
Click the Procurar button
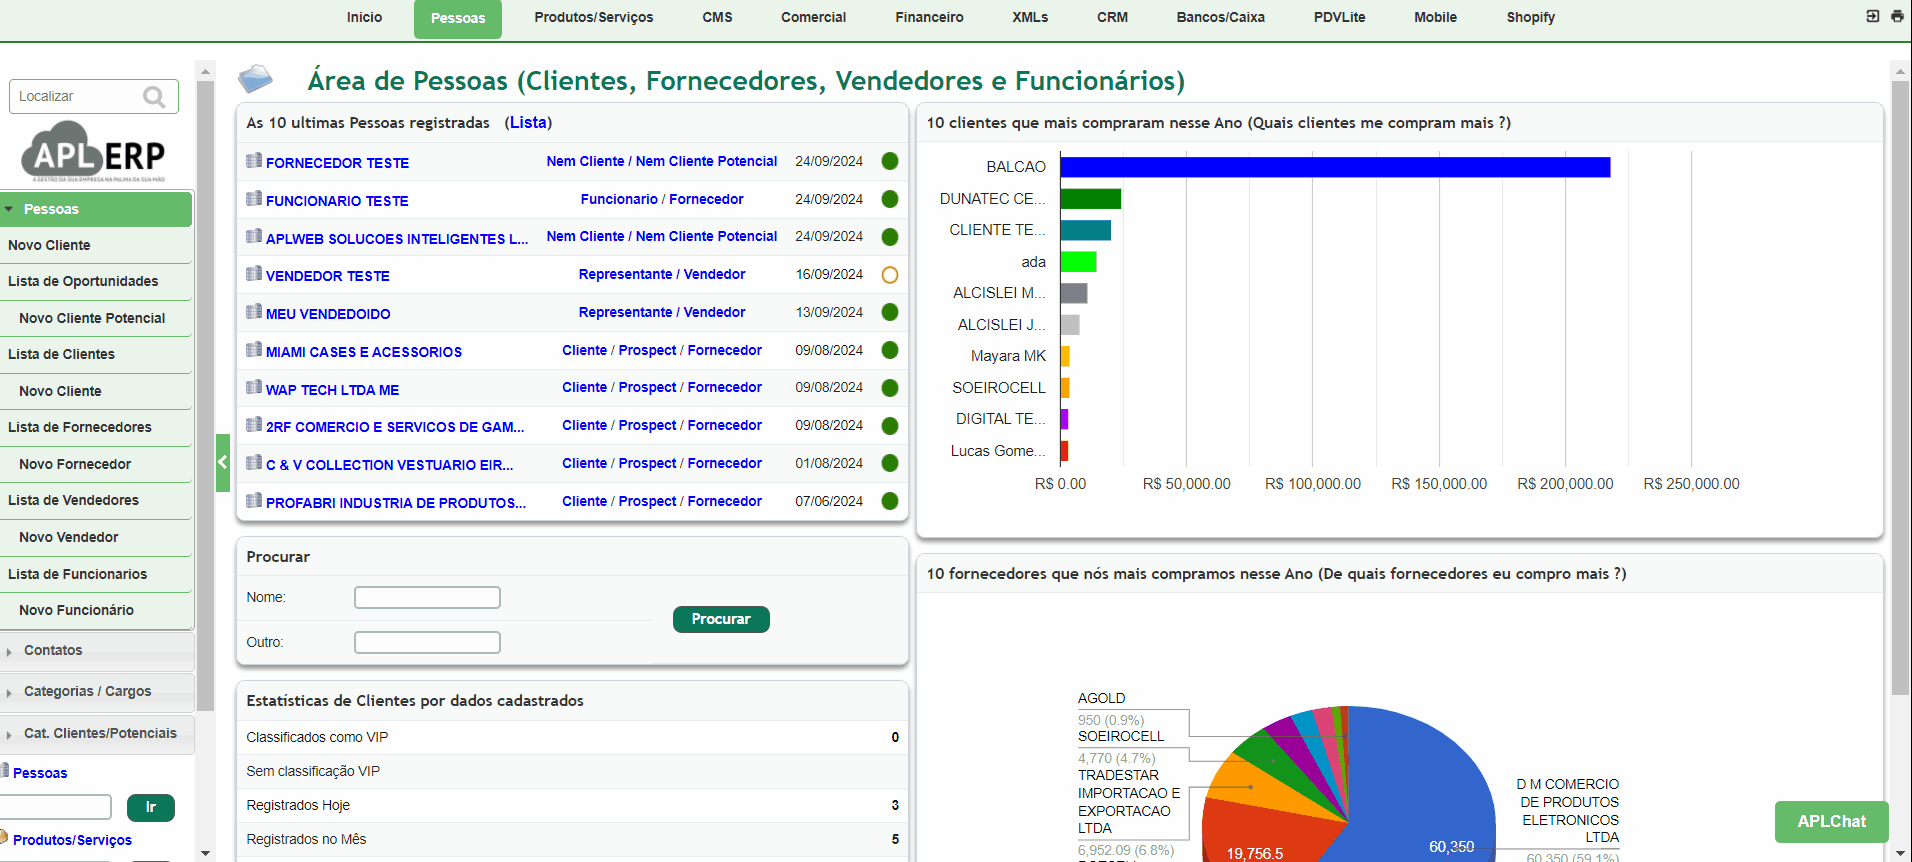coord(721,619)
